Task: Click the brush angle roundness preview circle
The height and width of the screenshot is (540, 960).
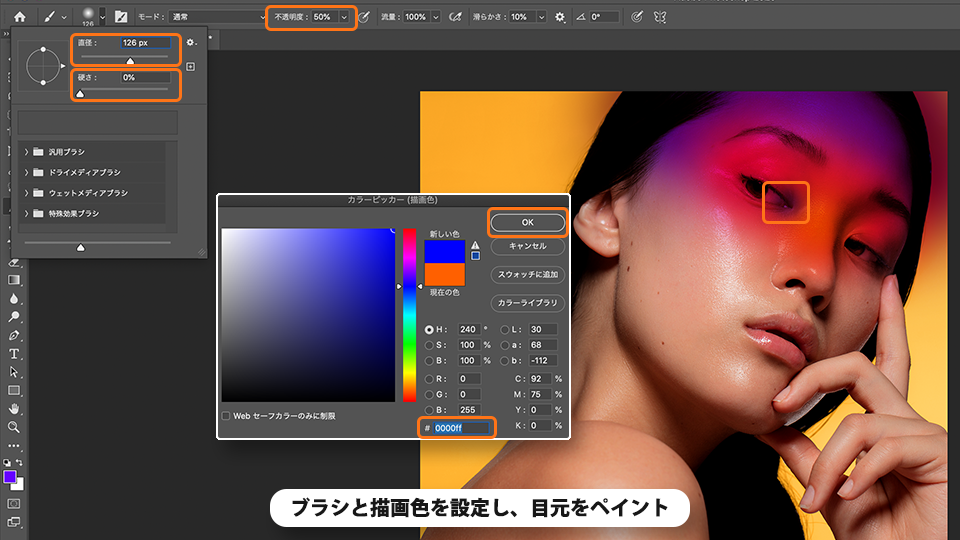Action: coord(43,66)
